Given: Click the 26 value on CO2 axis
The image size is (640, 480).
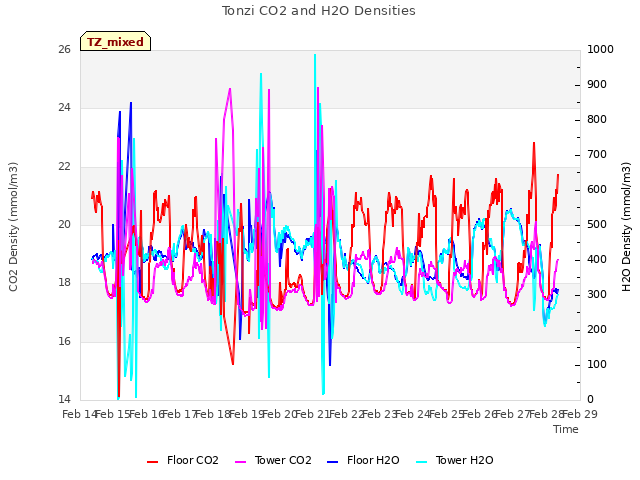Looking at the screenshot, I should coord(64,49).
